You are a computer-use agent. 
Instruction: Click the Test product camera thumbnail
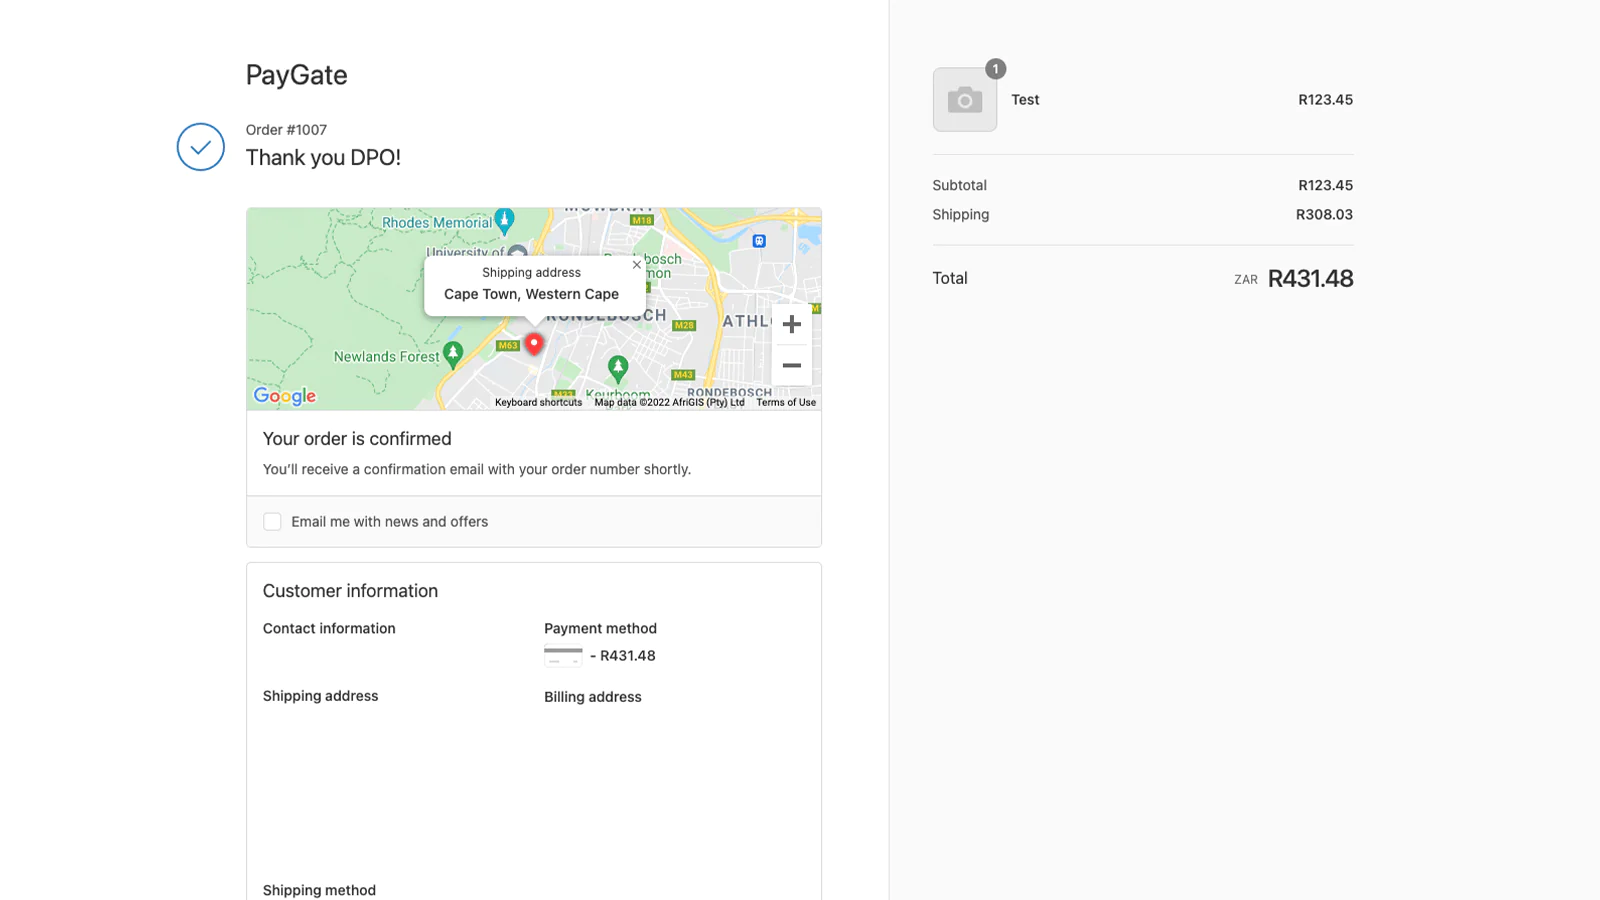point(965,100)
